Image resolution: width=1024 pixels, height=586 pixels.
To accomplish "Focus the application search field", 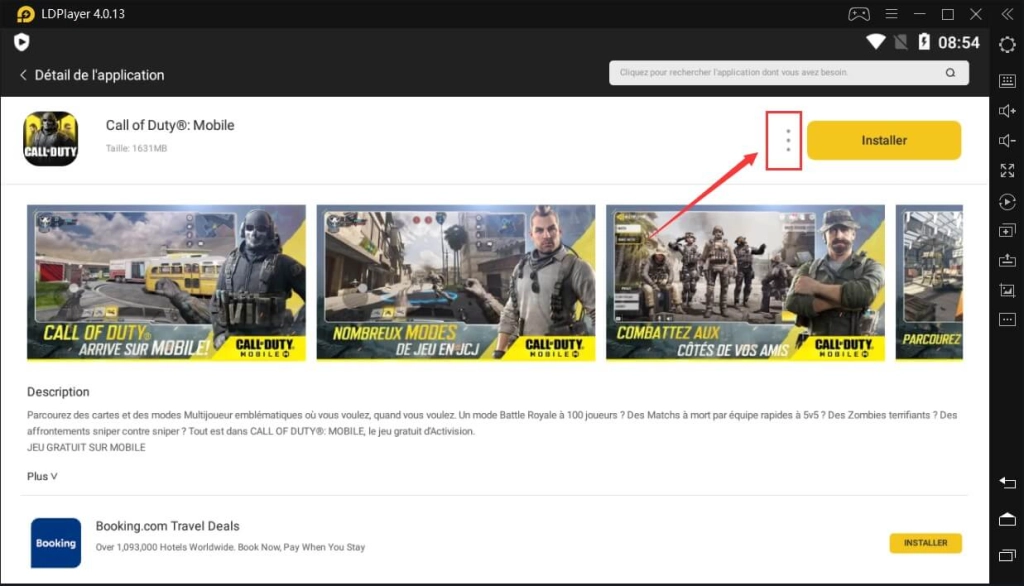I will (789, 73).
